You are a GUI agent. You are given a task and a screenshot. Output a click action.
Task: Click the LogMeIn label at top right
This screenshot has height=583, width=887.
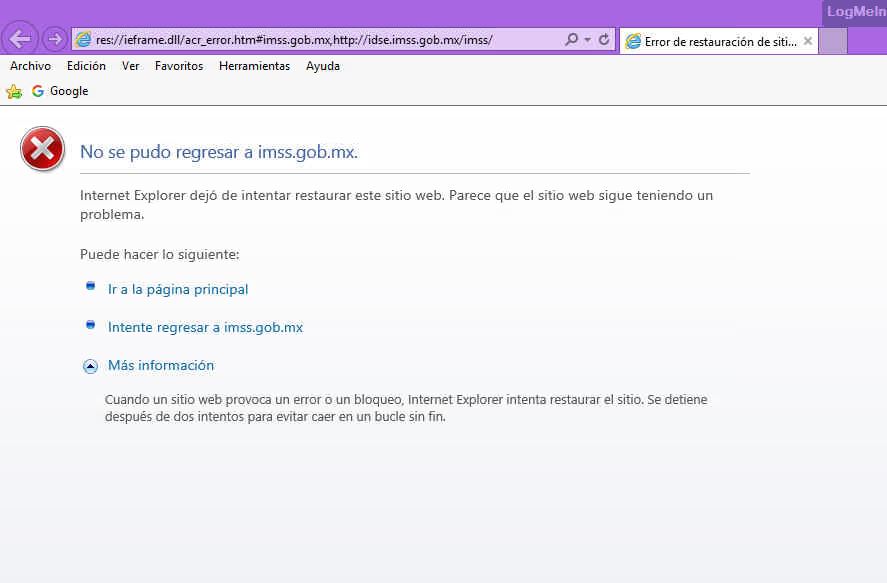[x=856, y=11]
